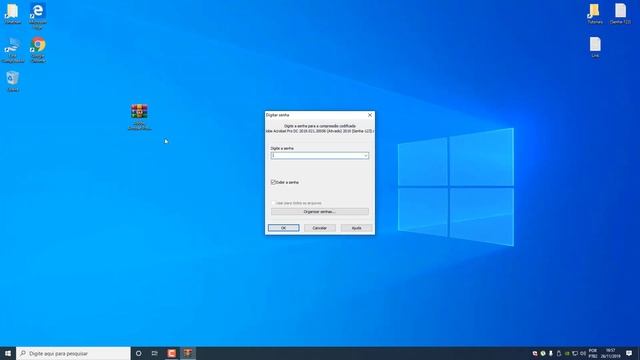Switch to the orange app in taskbar
Image resolution: width=640 pixels, height=360 pixels.
[x=171, y=353]
